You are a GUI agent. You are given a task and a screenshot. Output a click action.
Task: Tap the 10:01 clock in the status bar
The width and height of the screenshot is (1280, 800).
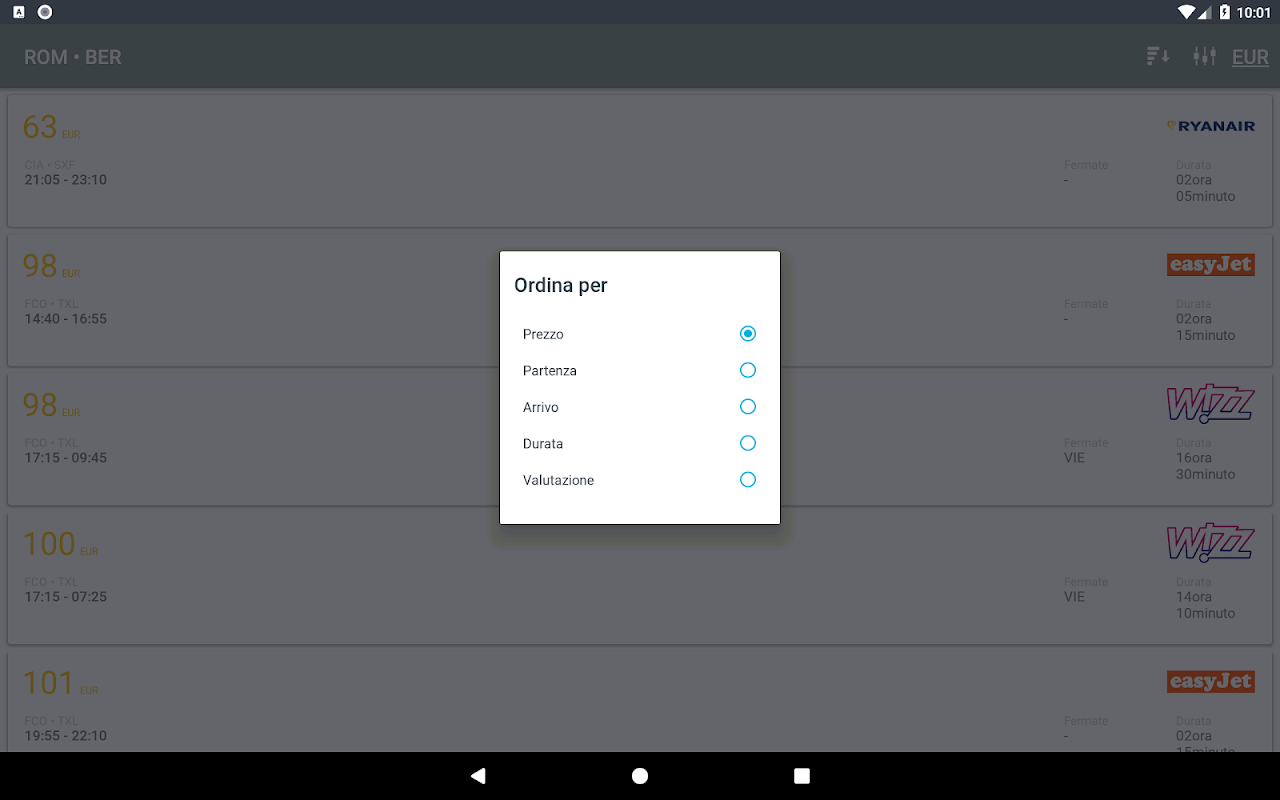pos(1253,12)
